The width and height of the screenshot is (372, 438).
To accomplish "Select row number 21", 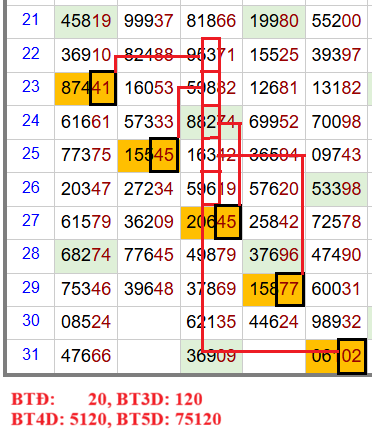I will coord(31,20).
